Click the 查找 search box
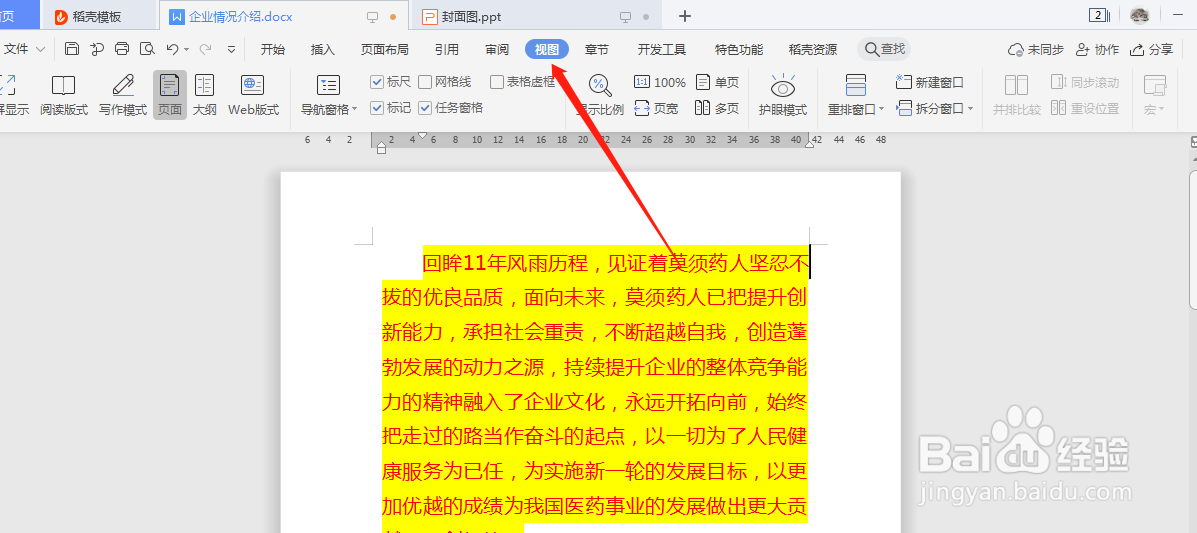 point(884,50)
